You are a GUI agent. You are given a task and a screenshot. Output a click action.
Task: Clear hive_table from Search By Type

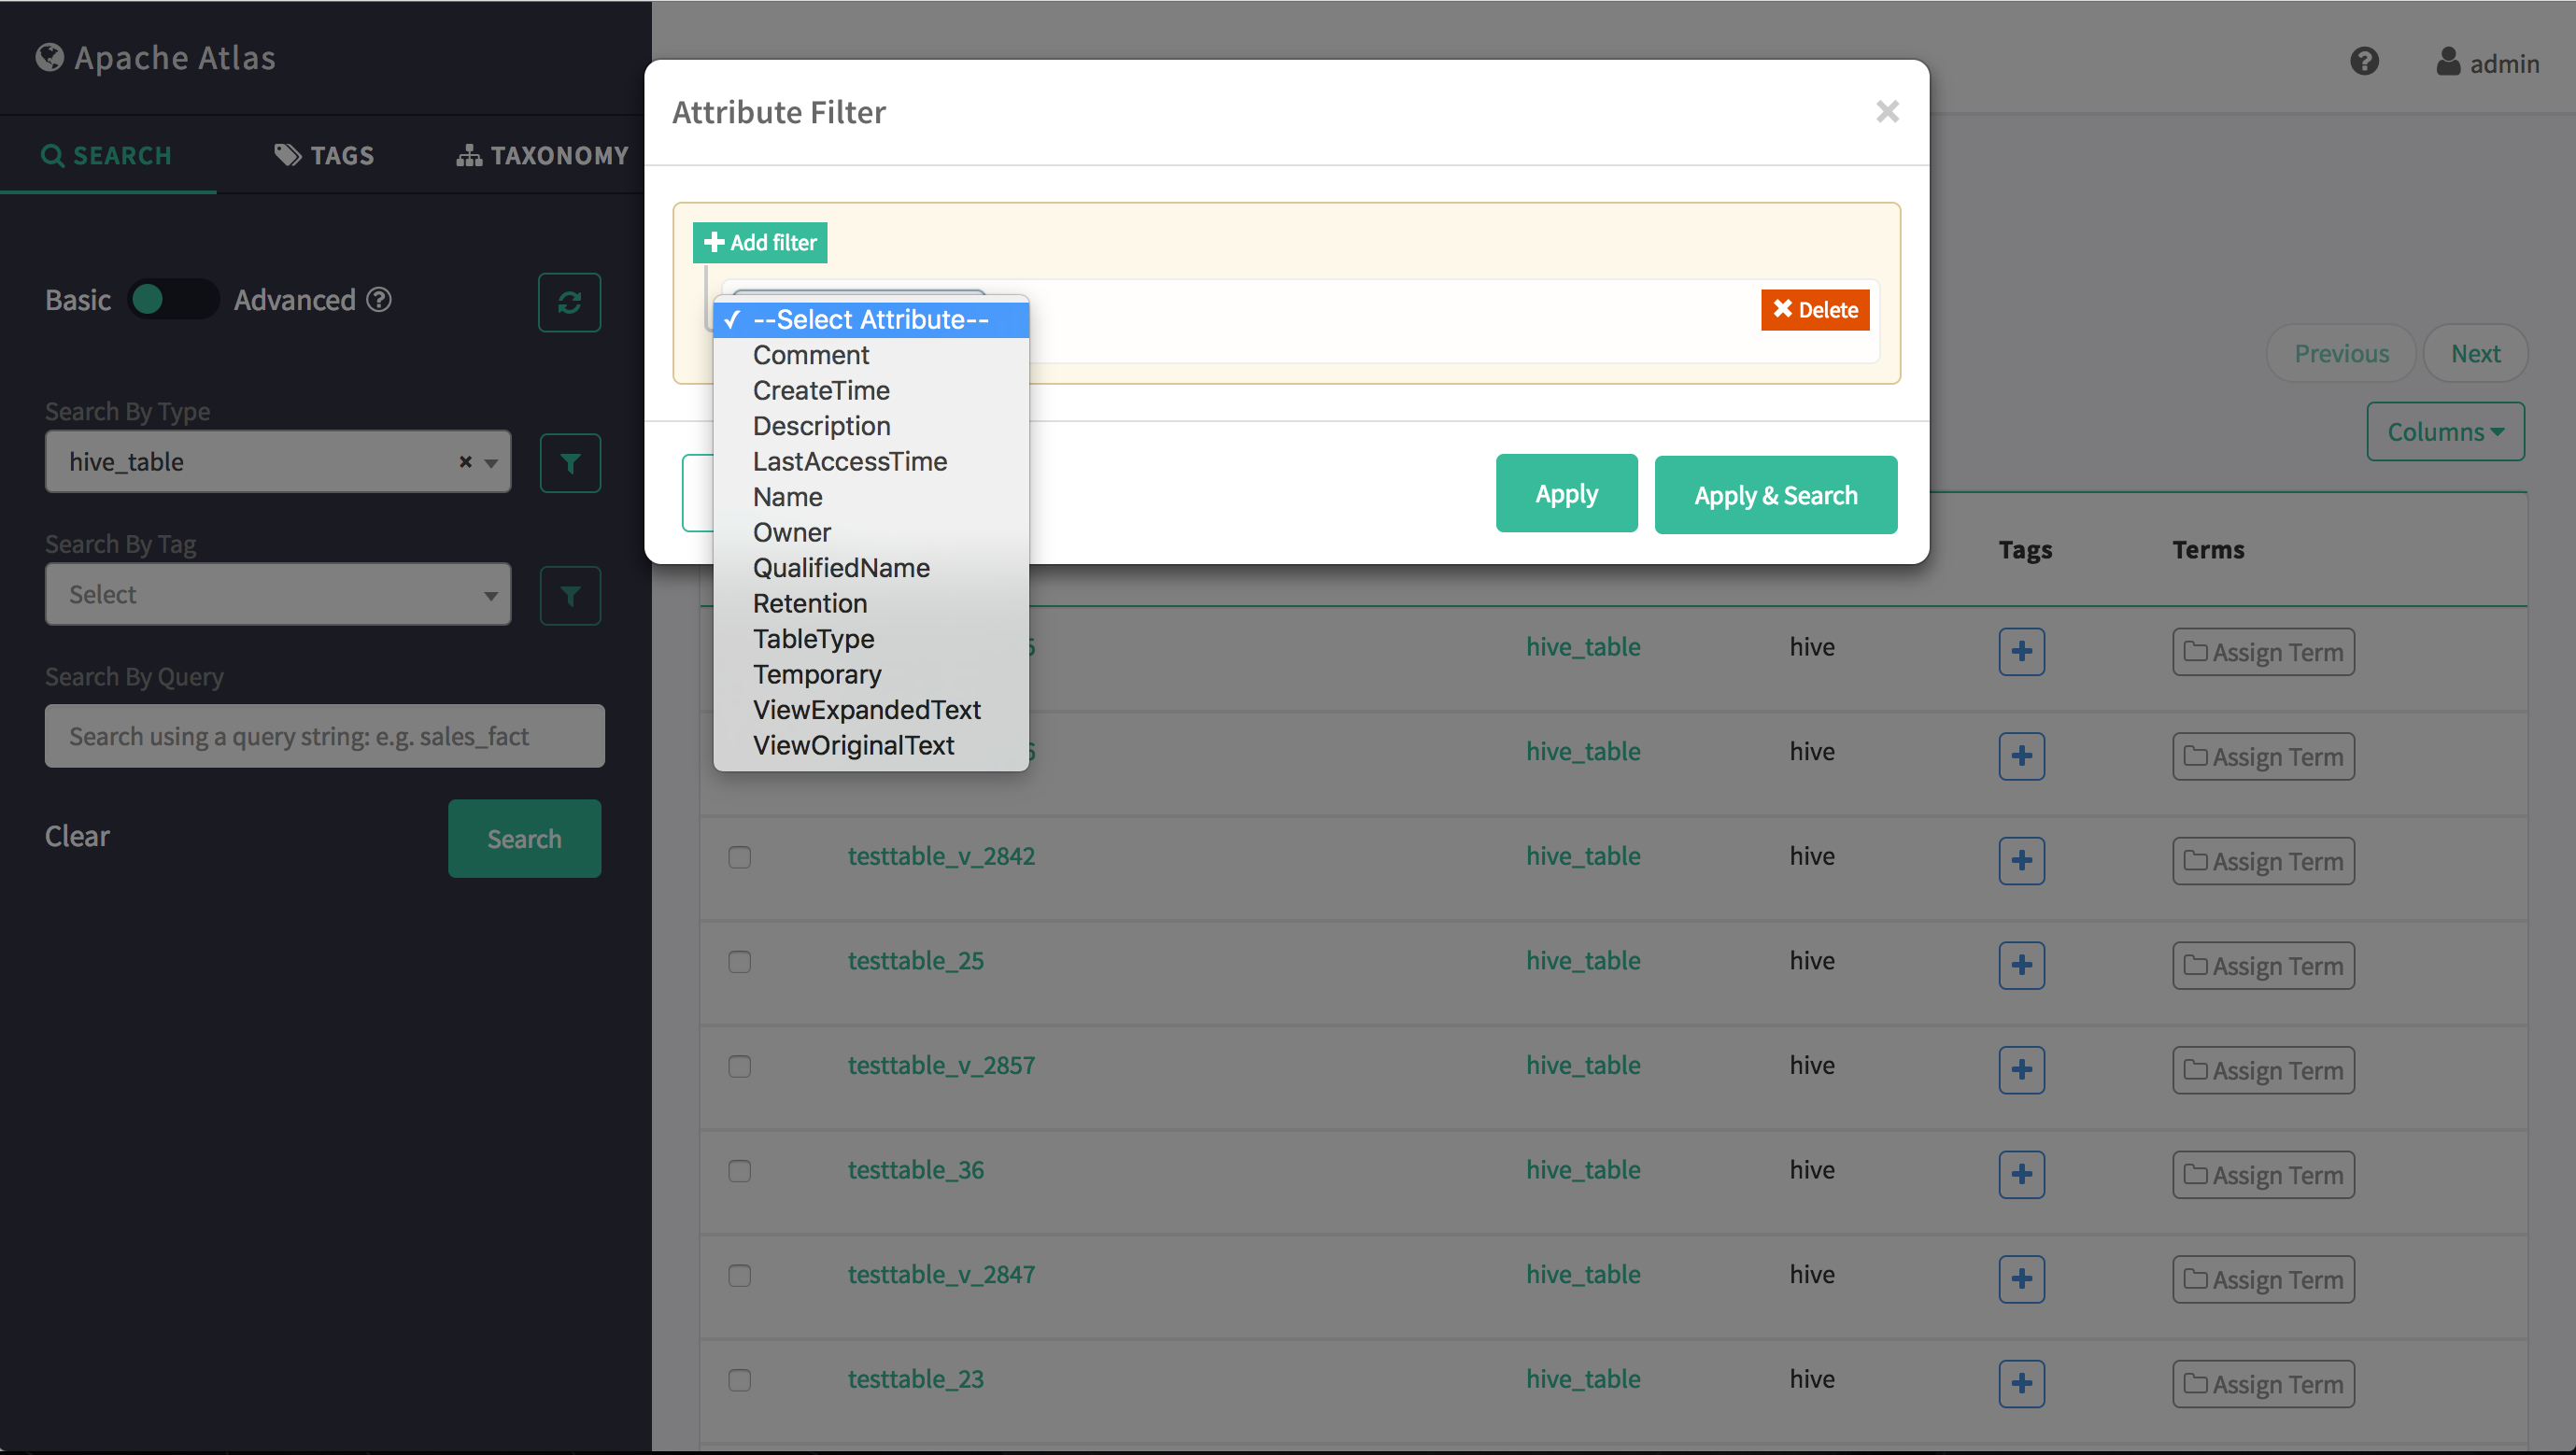coord(465,462)
